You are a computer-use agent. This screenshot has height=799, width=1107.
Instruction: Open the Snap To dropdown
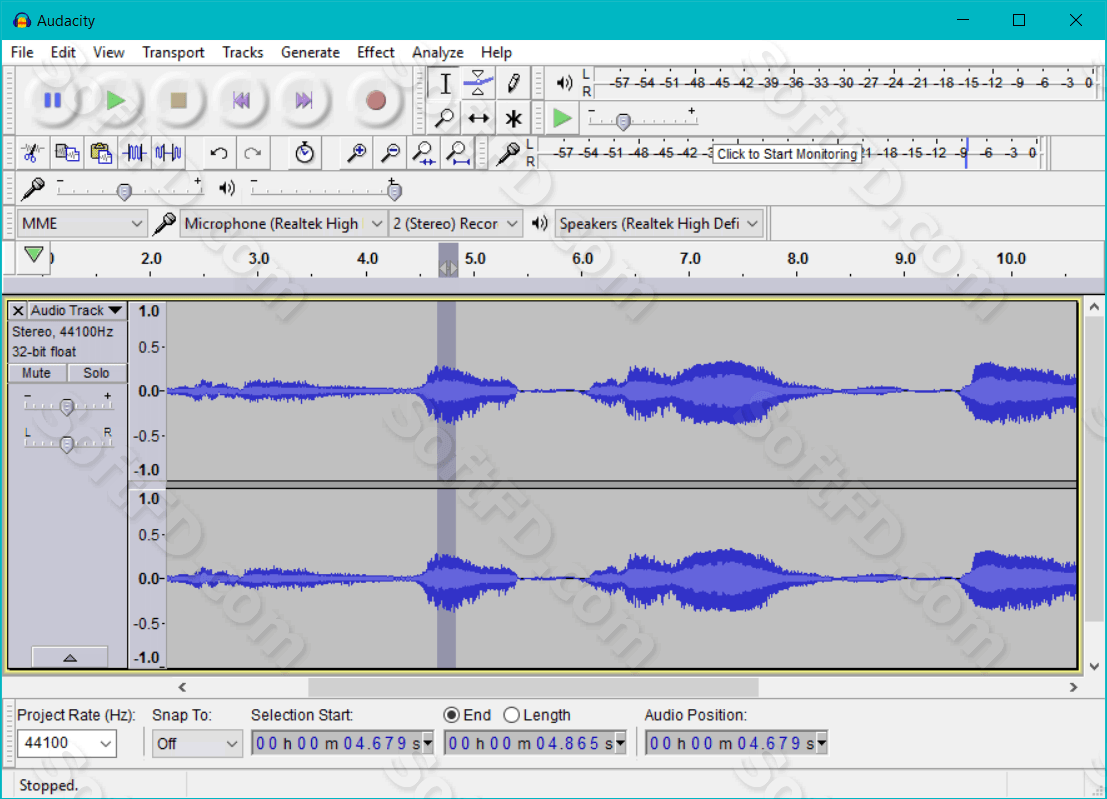[197, 743]
